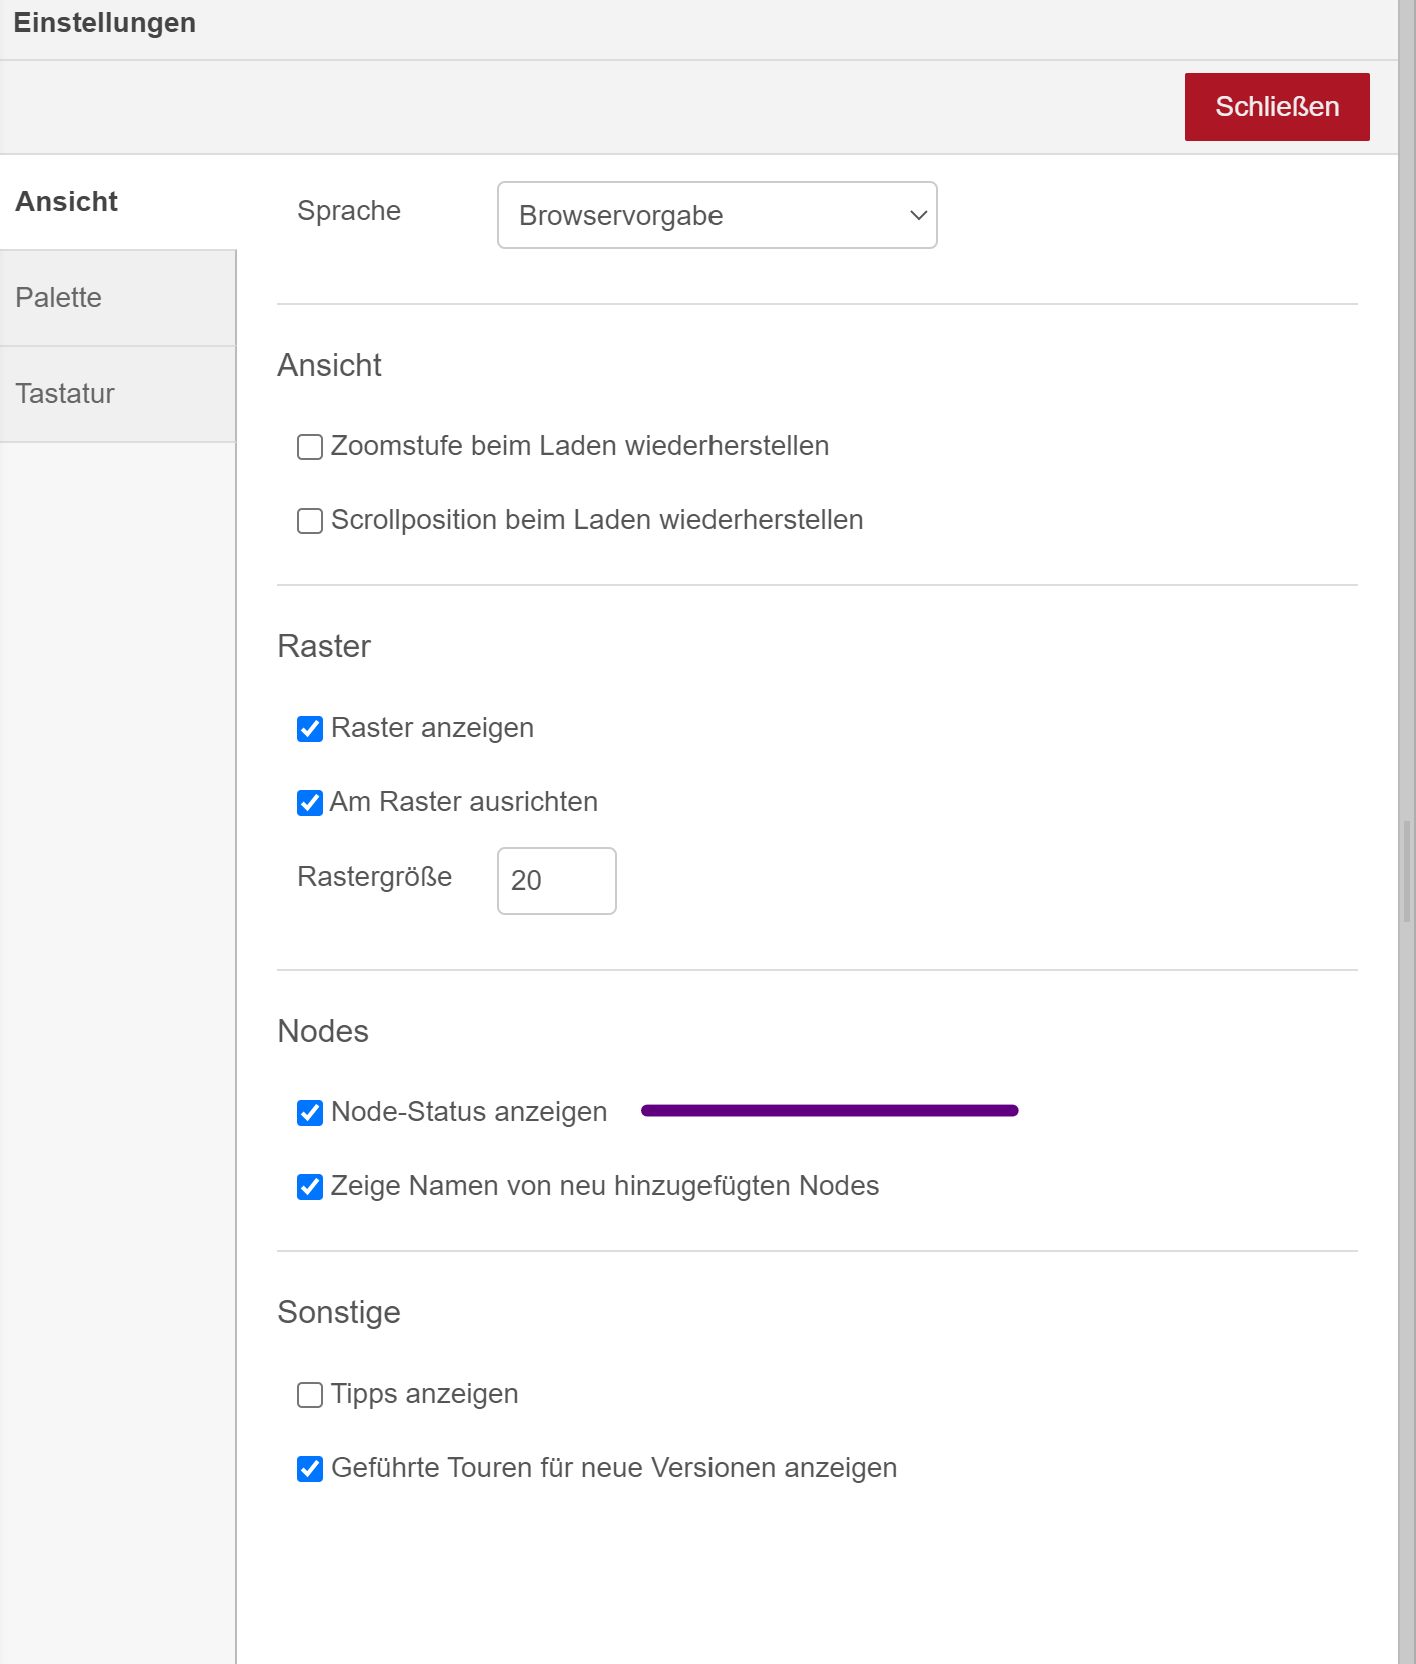
Task: Open the Sprache dropdown
Action: click(x=716, y=215)
